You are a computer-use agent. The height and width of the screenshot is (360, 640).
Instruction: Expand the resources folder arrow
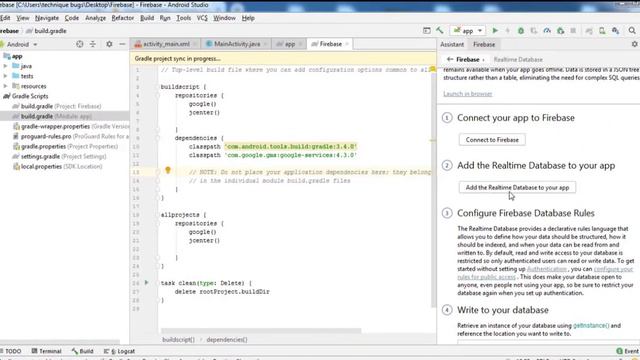[5, 86]
